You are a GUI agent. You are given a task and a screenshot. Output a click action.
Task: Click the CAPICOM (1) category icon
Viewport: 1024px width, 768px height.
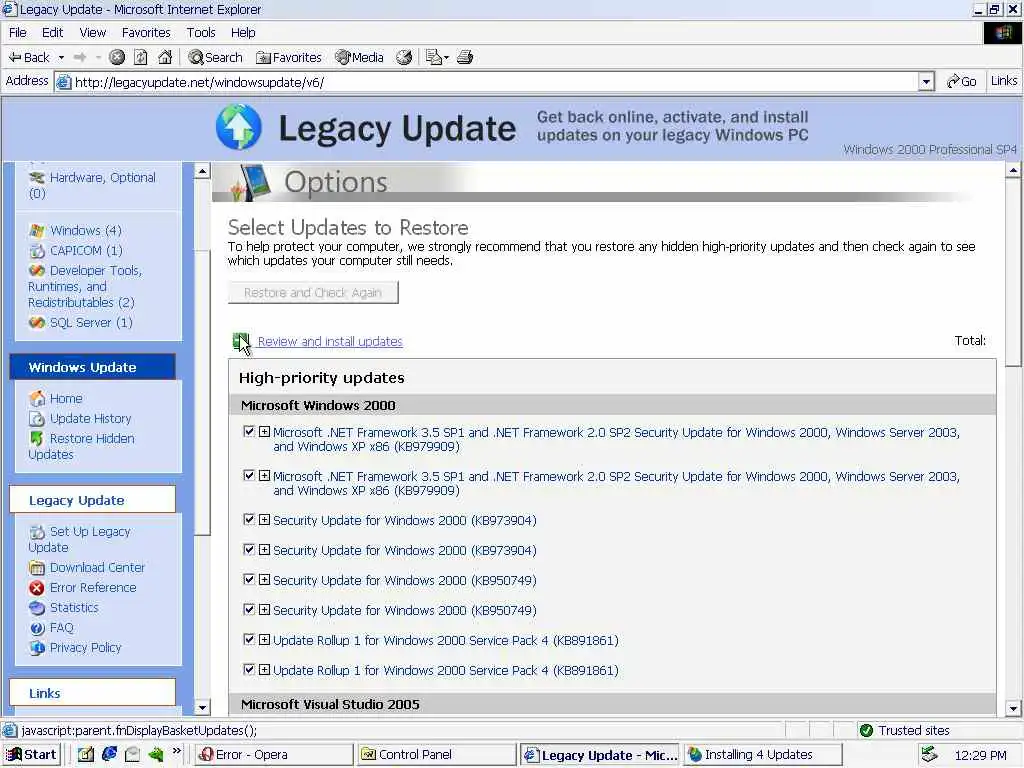point(37,251)
